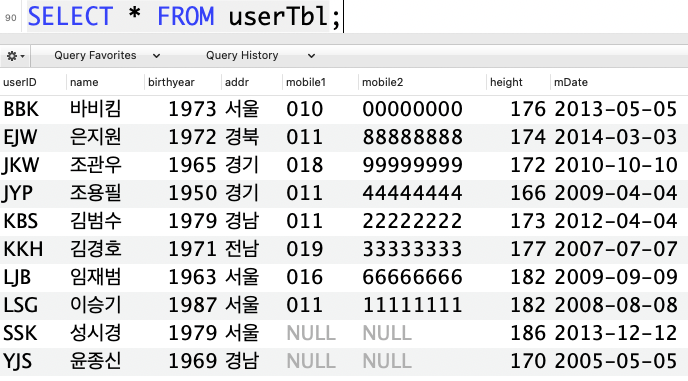Select the name cell 은지원
The width and height of the screenshot is (688, 381).
(95, 137)
